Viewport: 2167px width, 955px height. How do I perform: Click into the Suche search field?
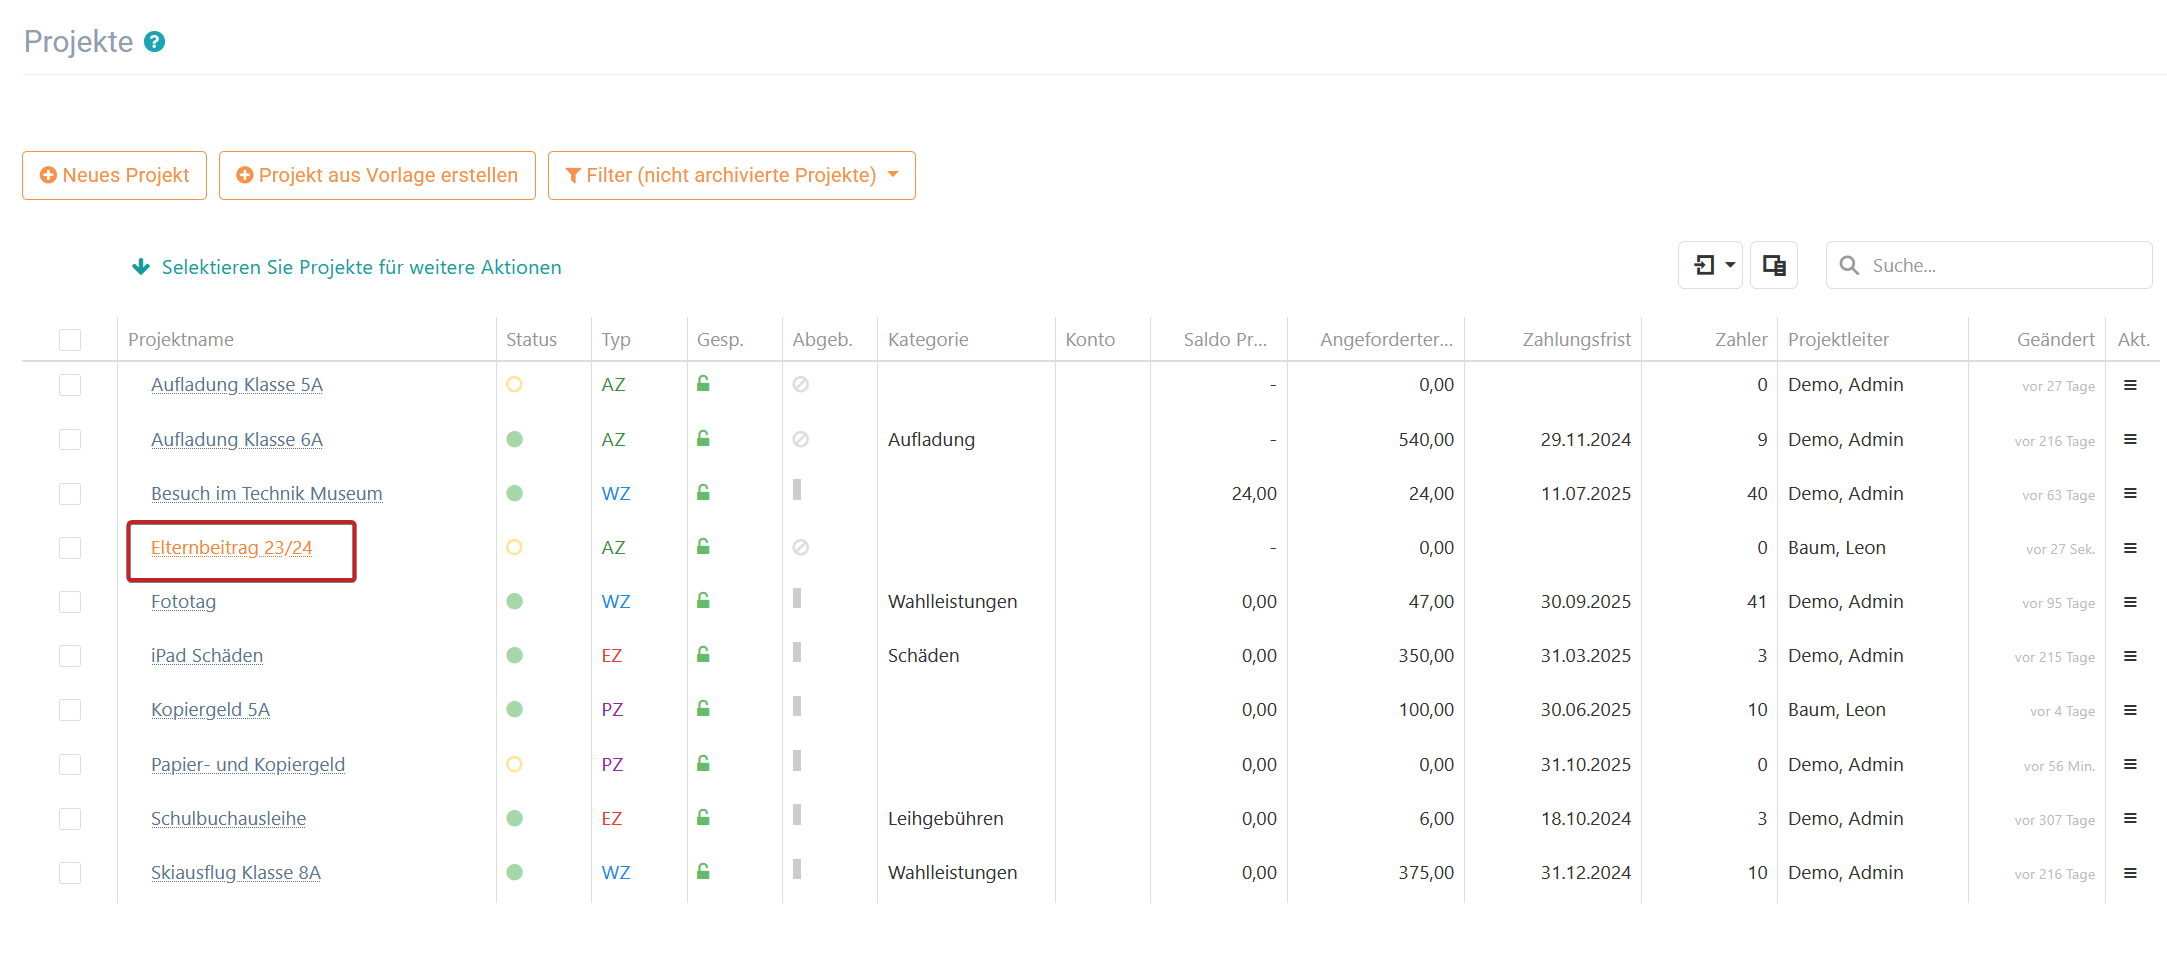click(x=2000, y=266)
